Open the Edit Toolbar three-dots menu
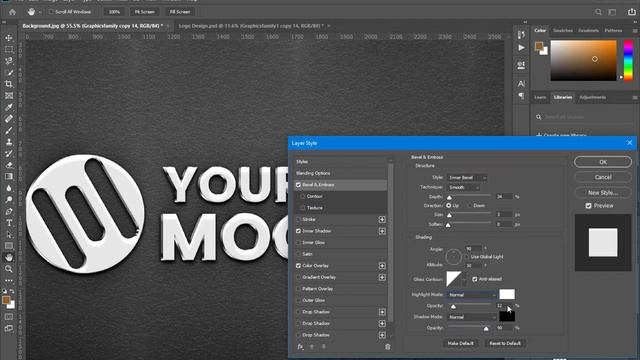 (x=9, y=280)
